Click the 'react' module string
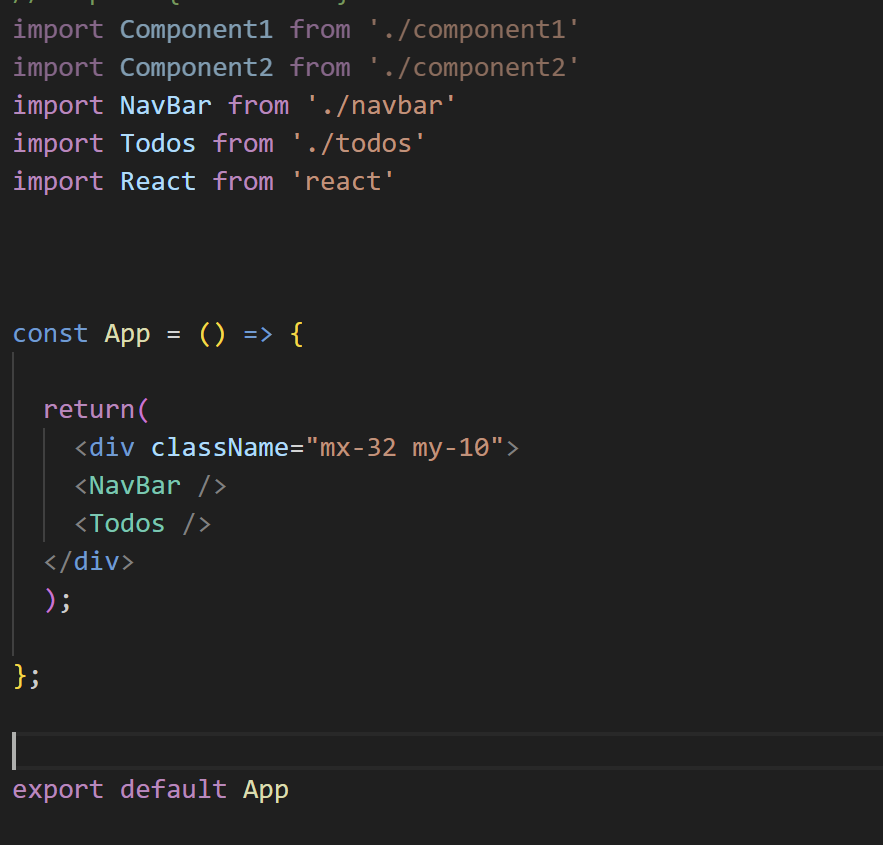This screenshot has width=883, height=845. click(343, 181)
